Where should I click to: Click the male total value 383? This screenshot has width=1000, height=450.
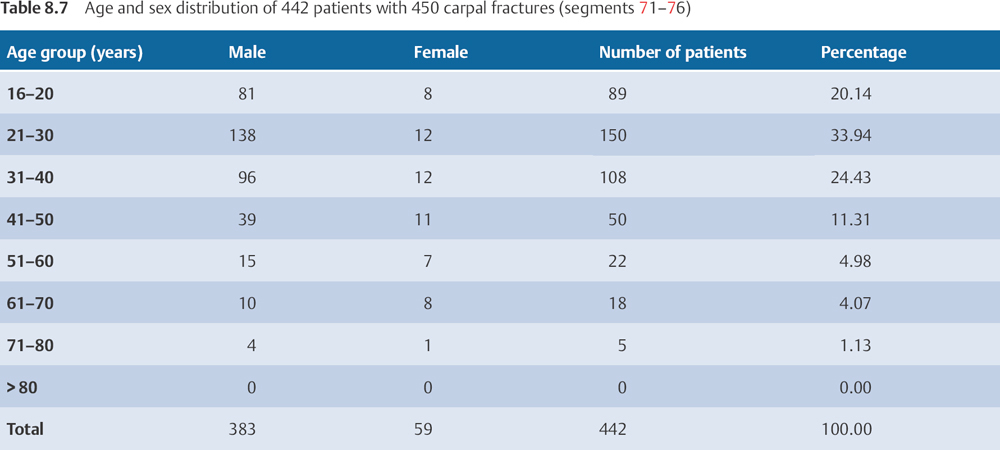[x=243, y=430]
